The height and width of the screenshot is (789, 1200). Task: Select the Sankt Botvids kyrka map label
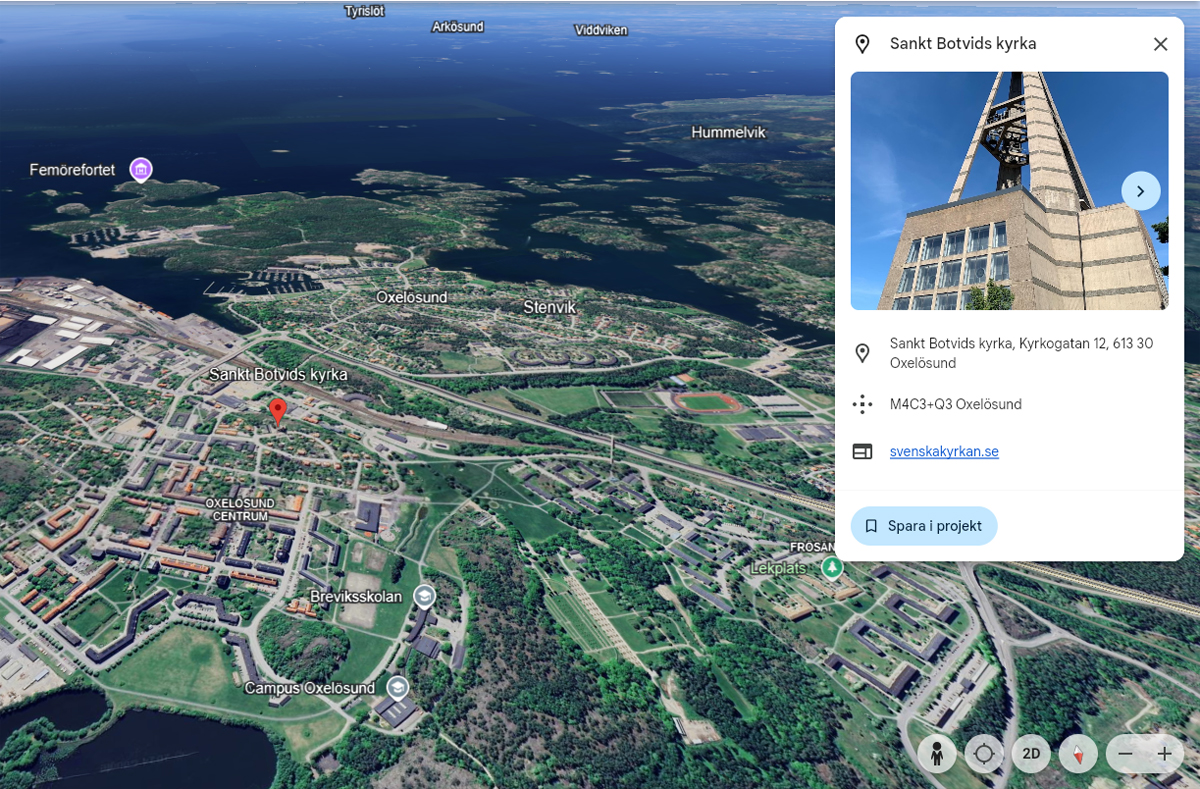point(277,375)
